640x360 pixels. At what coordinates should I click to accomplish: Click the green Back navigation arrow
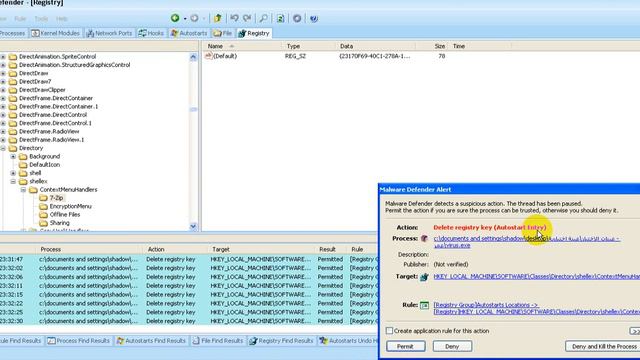175,18
